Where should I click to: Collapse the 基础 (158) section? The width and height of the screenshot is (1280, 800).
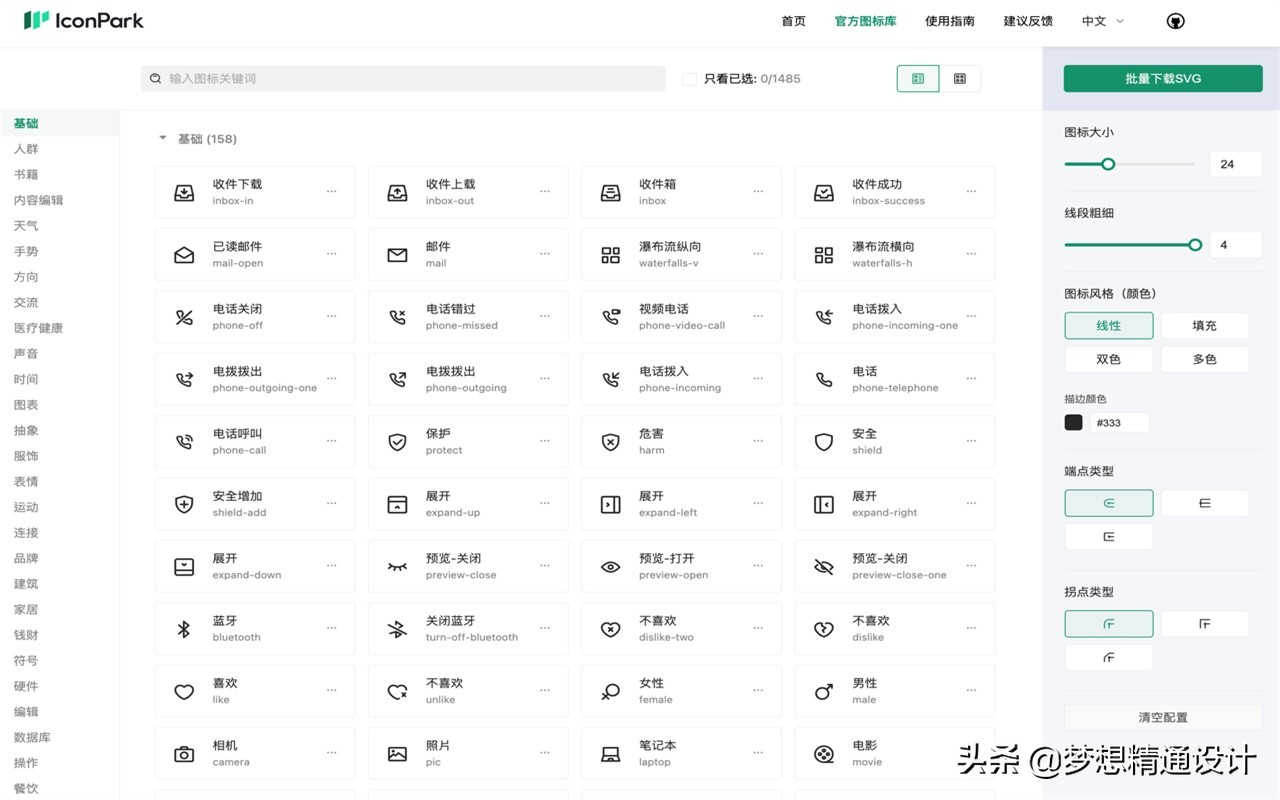[x=163, y=138]
